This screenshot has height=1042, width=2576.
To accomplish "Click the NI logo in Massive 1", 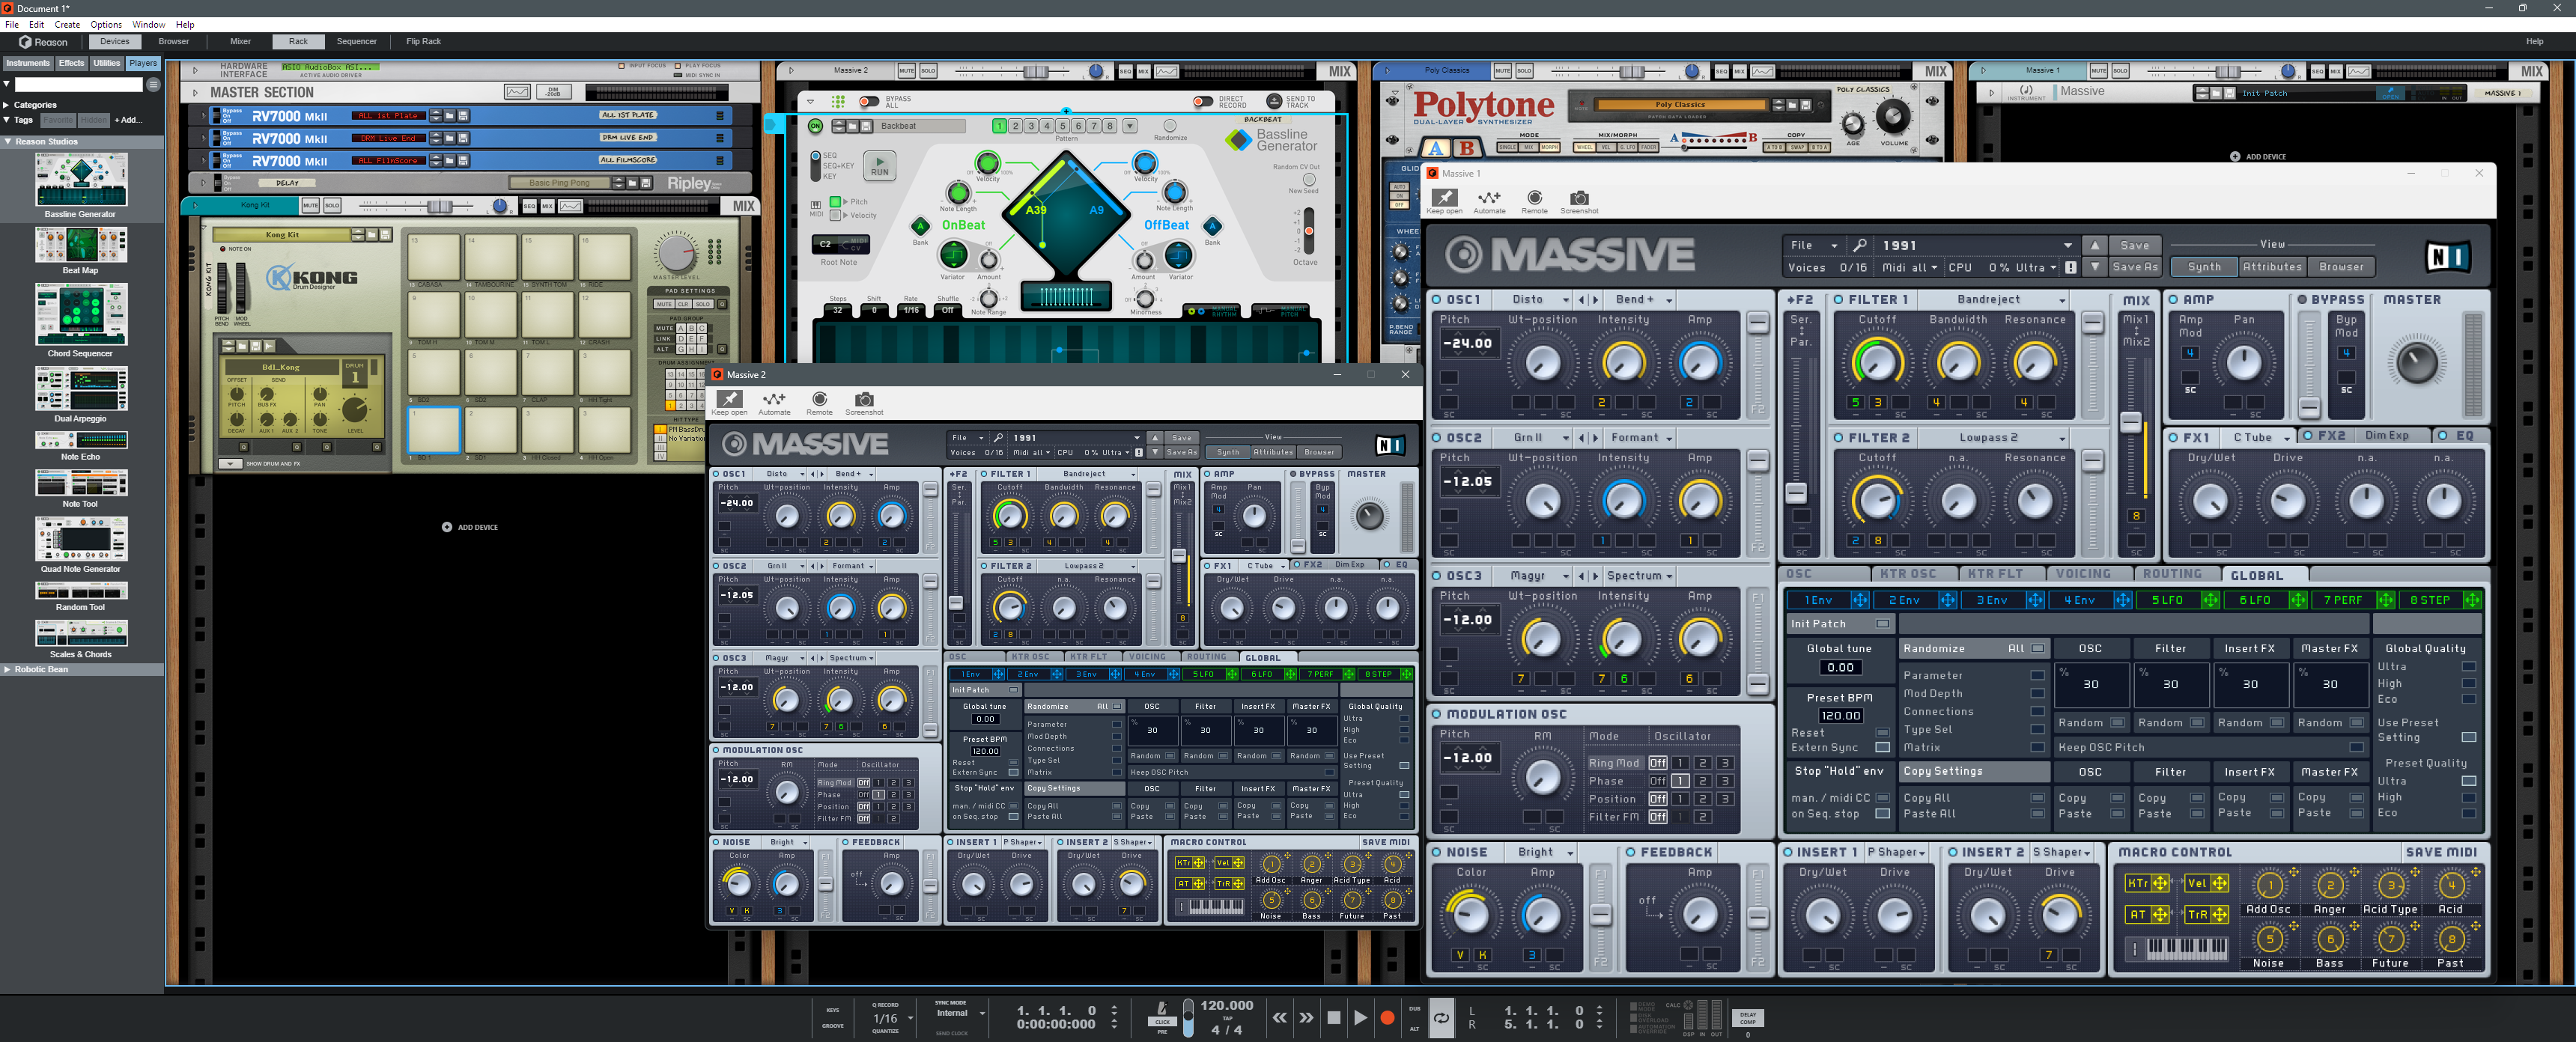I will click(2448, 257).
